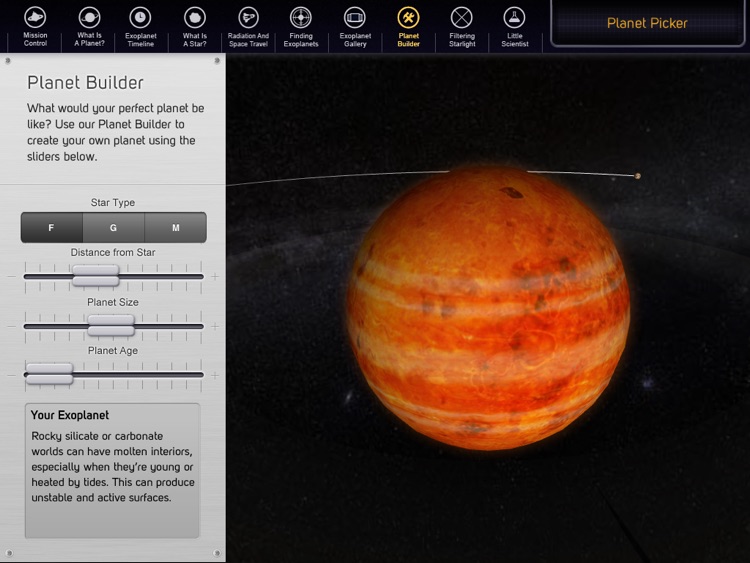This screenshot has height=563, width=750.
Task: Open the Finding Exoplanets crosshair icon
Action: tap(301, 18)
